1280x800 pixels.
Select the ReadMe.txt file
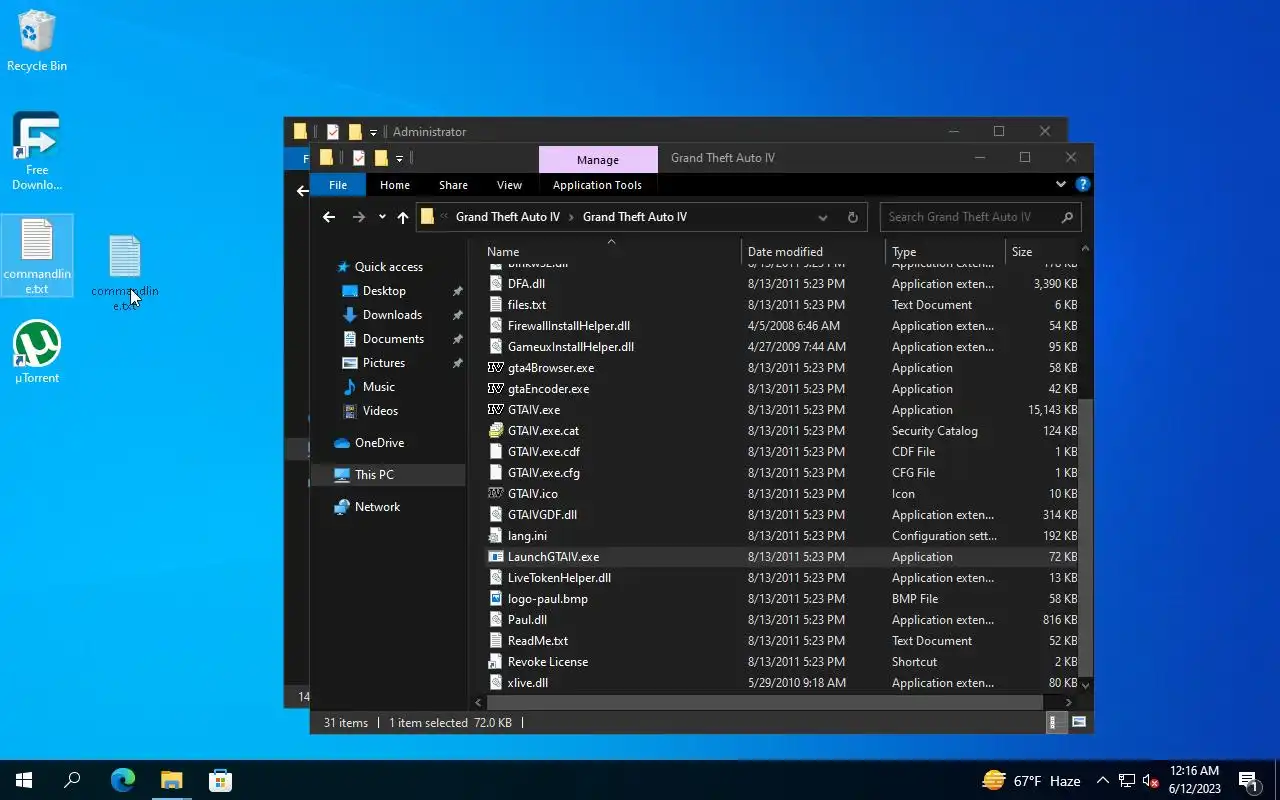click(538, 641)
